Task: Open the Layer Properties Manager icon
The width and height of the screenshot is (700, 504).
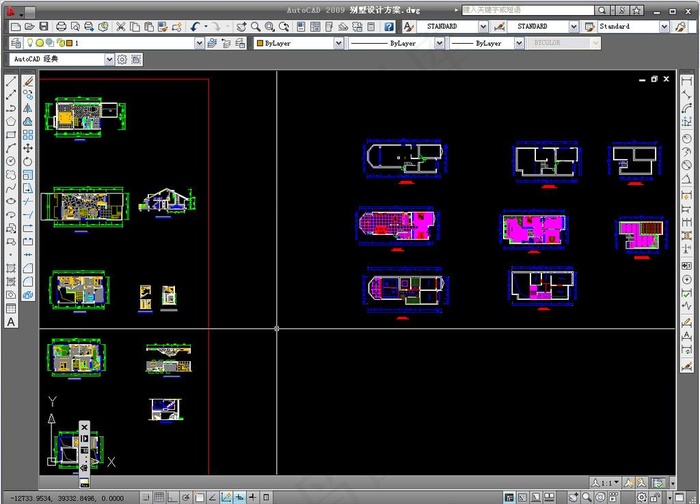Action: 15,44
